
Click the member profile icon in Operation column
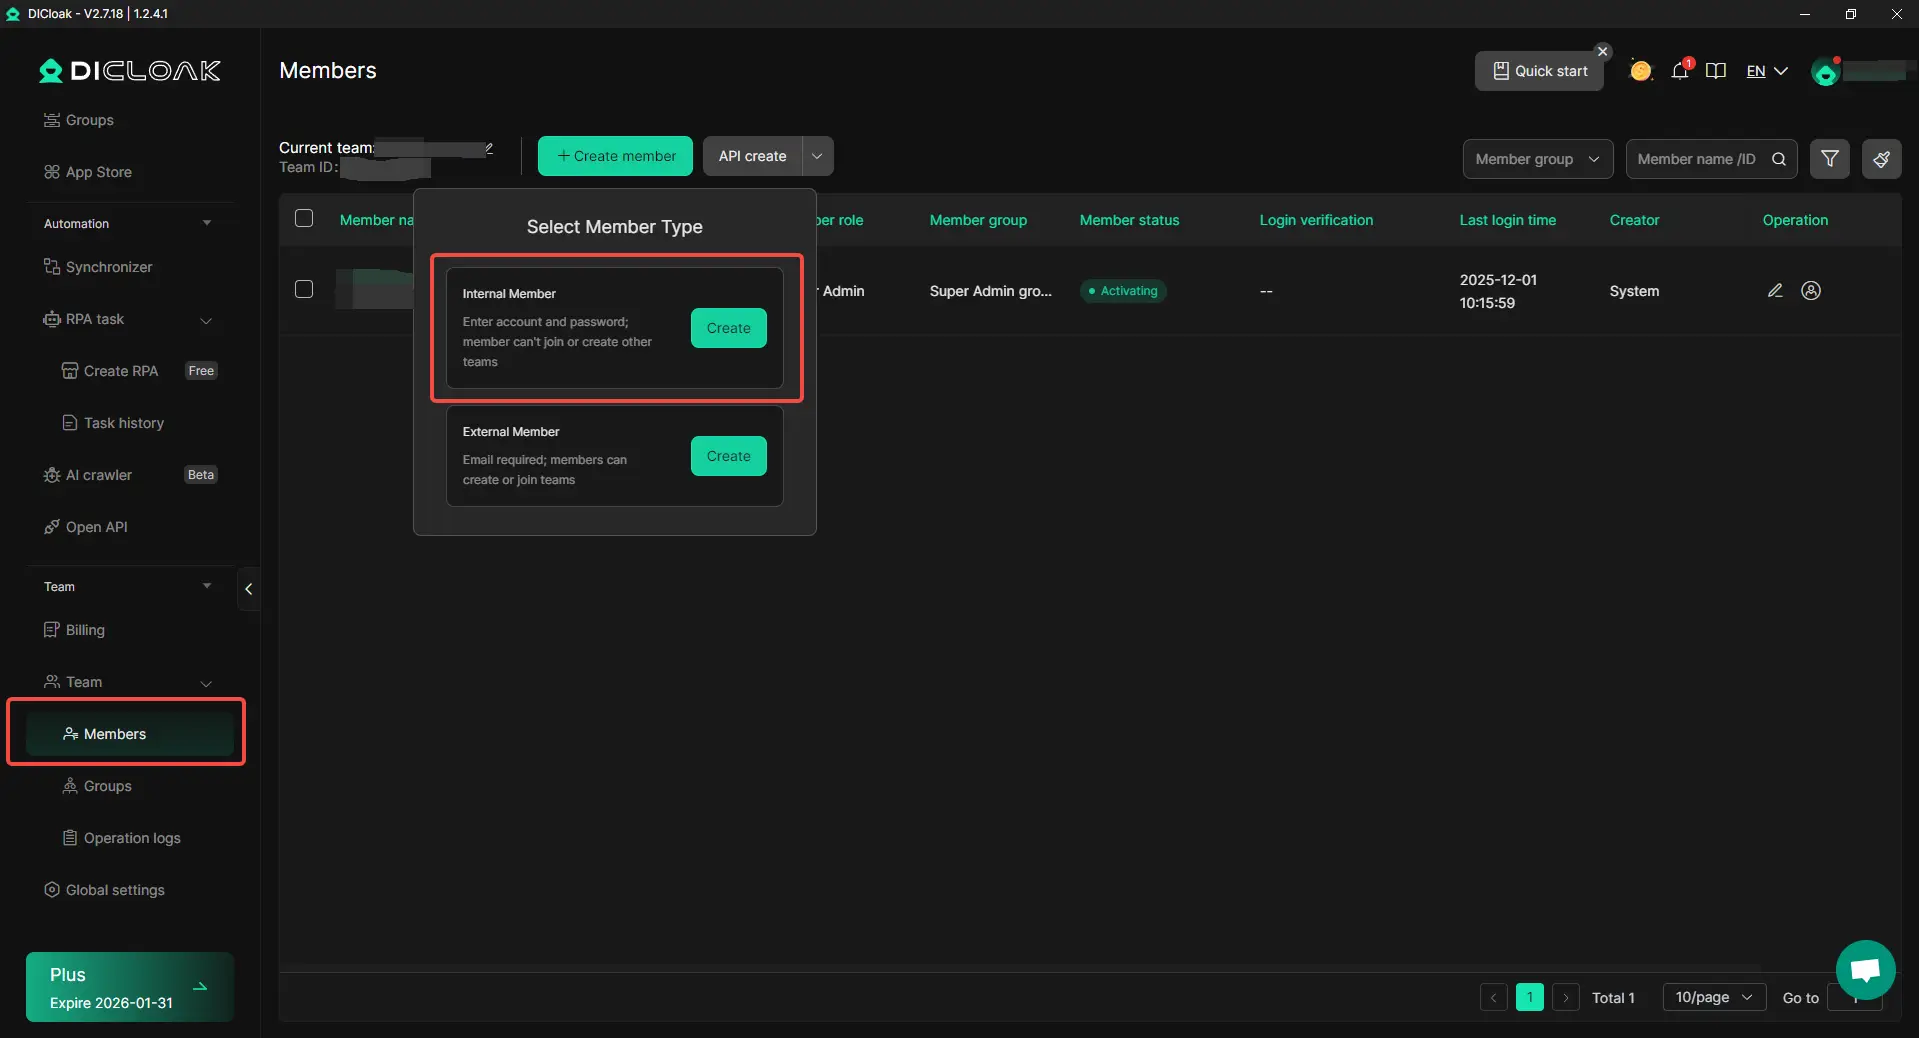point(1811,291)
